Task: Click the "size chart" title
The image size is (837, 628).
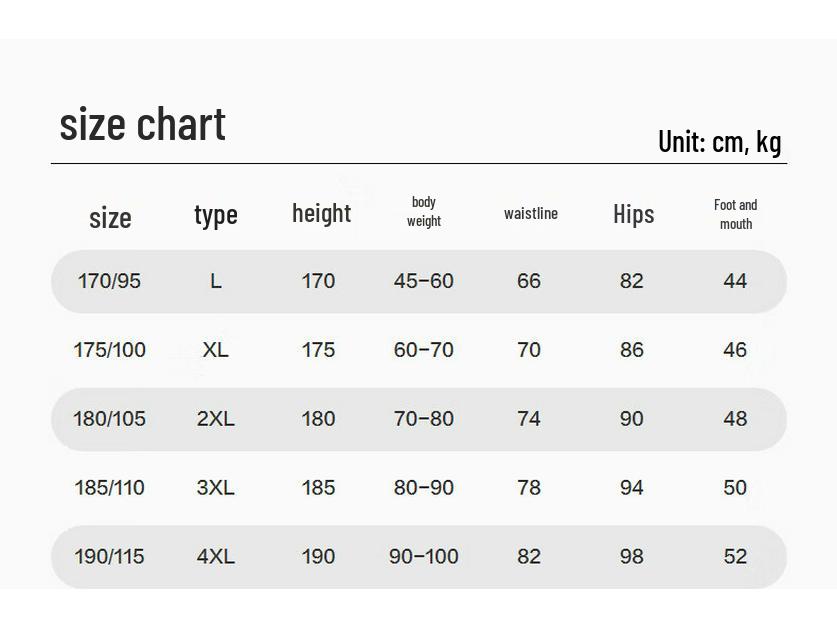Action: pos(142,125)
